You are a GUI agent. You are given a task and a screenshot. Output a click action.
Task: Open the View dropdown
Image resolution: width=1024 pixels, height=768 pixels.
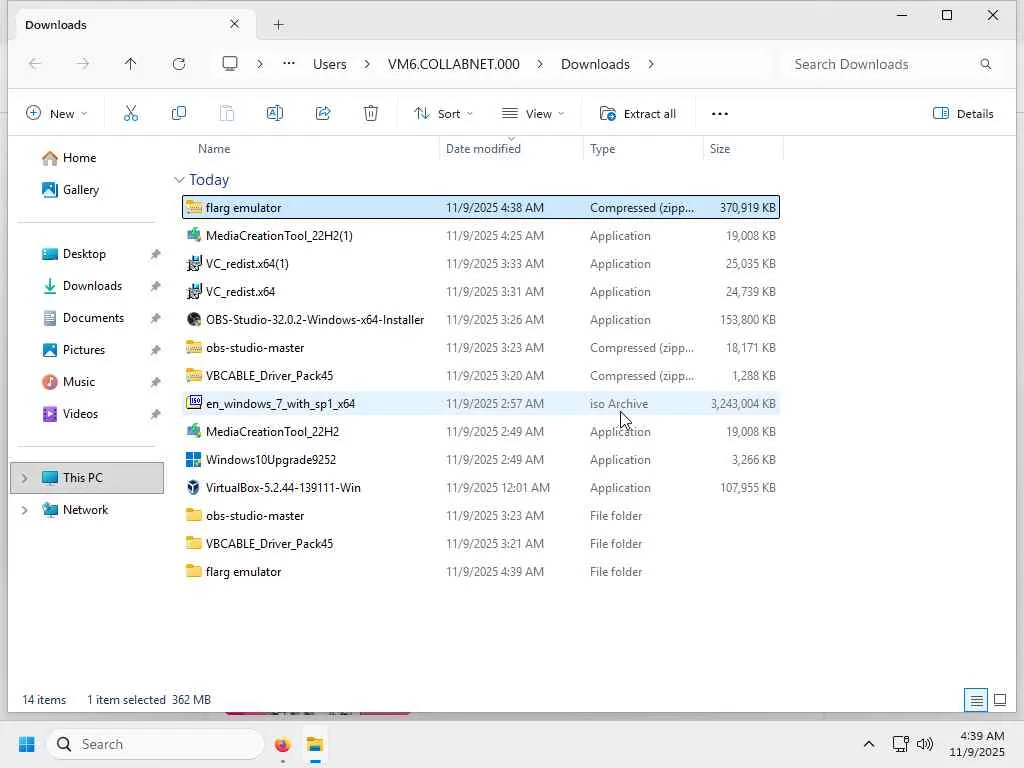(533, 114)
